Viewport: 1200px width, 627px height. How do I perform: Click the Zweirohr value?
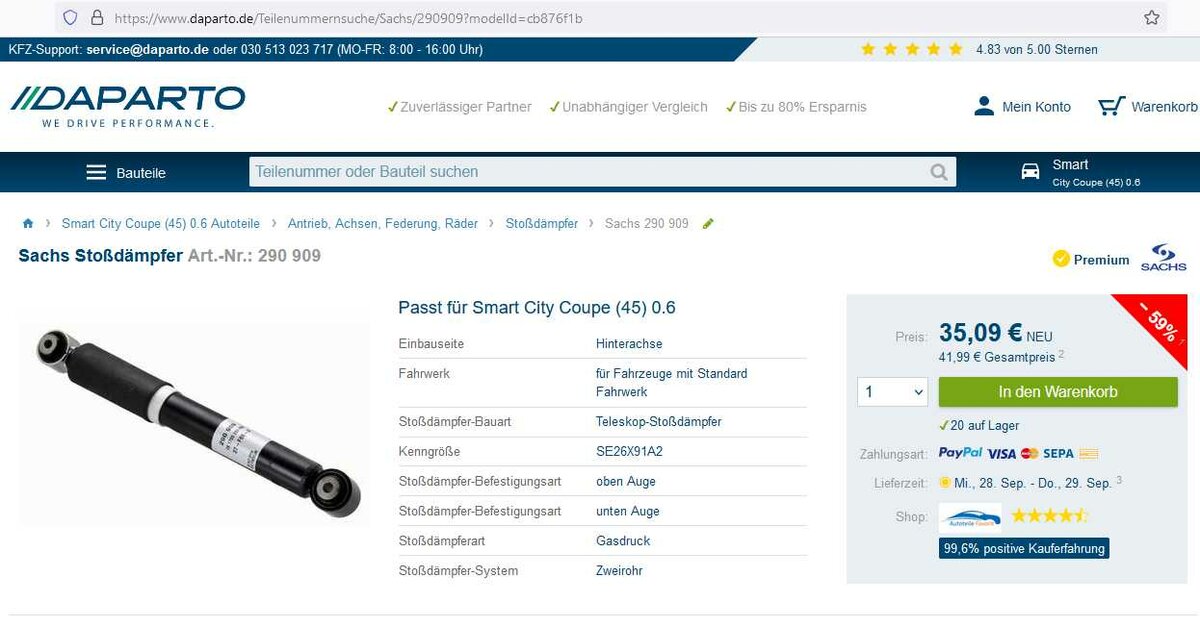619,571
